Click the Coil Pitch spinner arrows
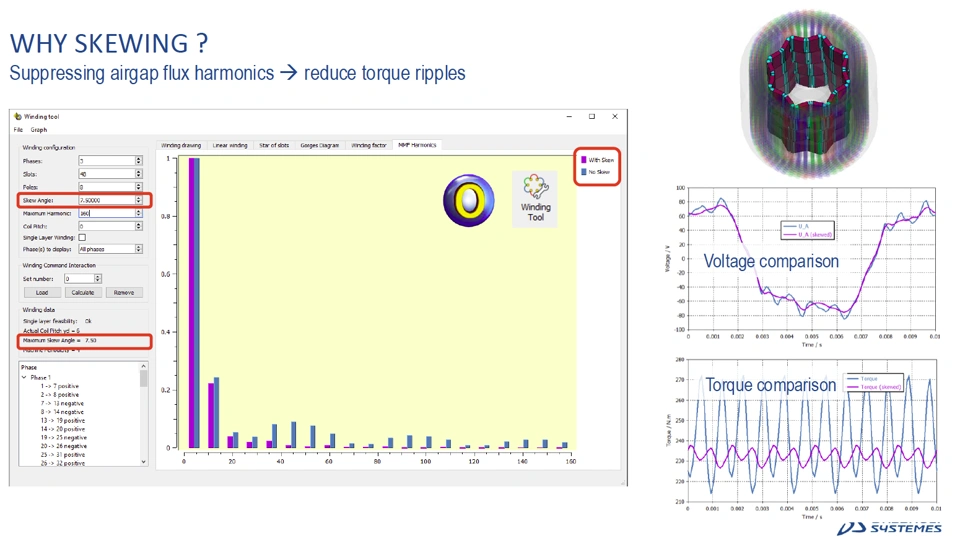 tap(139, 226)
